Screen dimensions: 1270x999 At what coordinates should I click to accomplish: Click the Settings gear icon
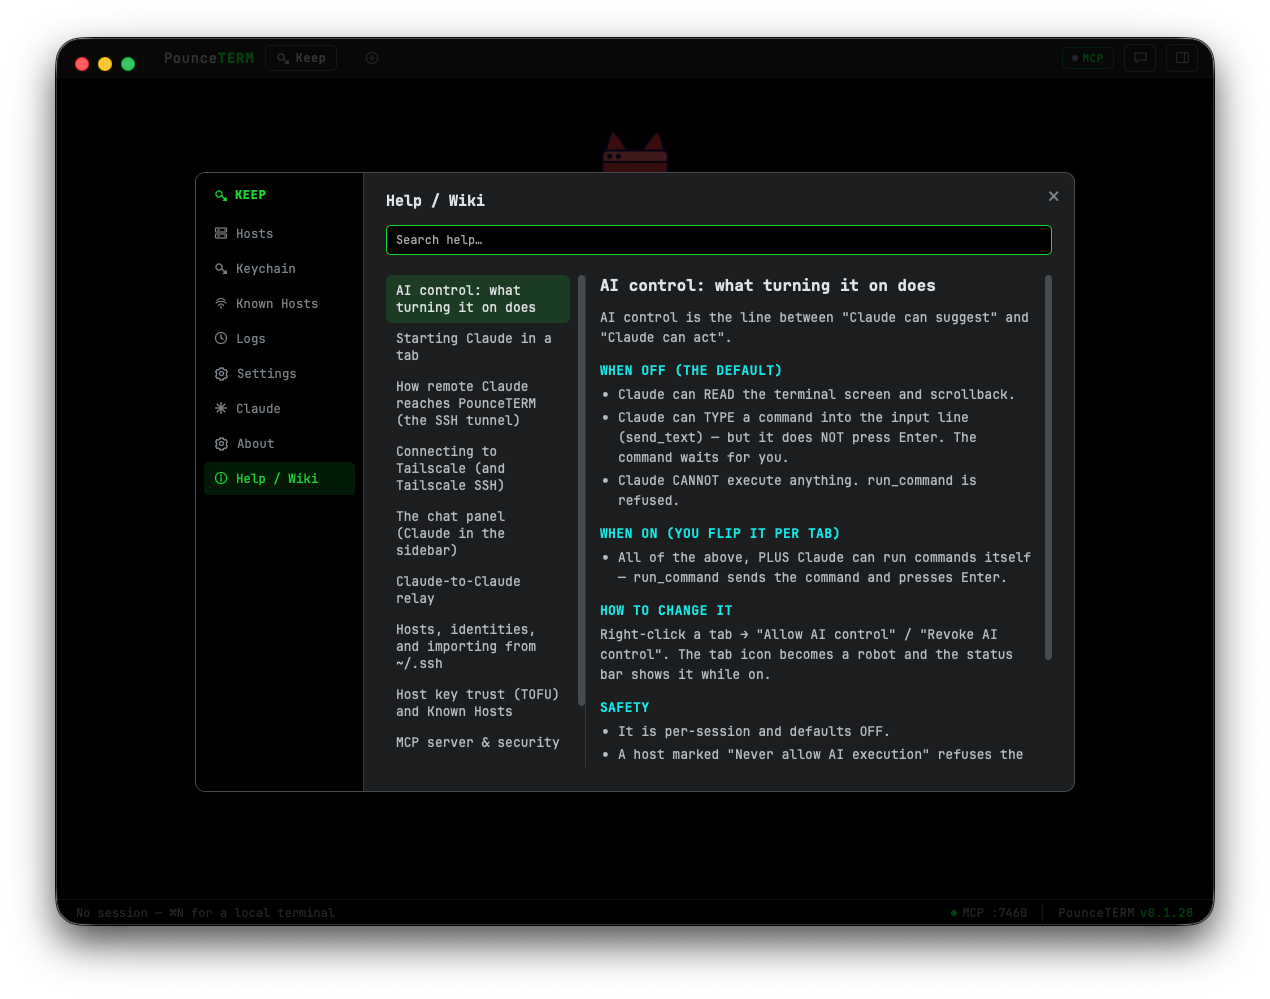[221, 374]
